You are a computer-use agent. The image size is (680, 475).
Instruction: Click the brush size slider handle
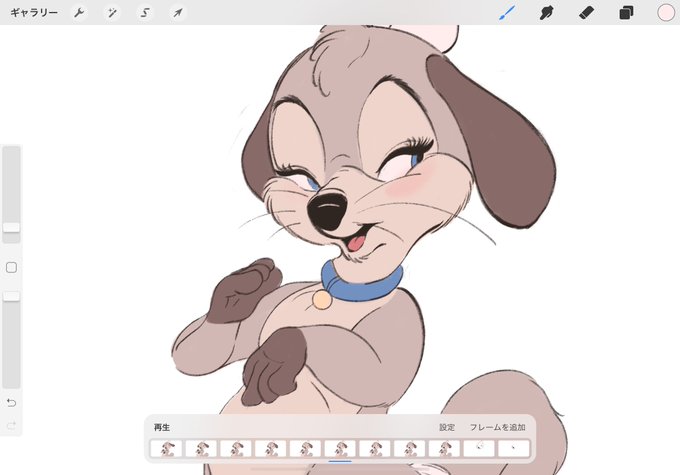(11, 227)
